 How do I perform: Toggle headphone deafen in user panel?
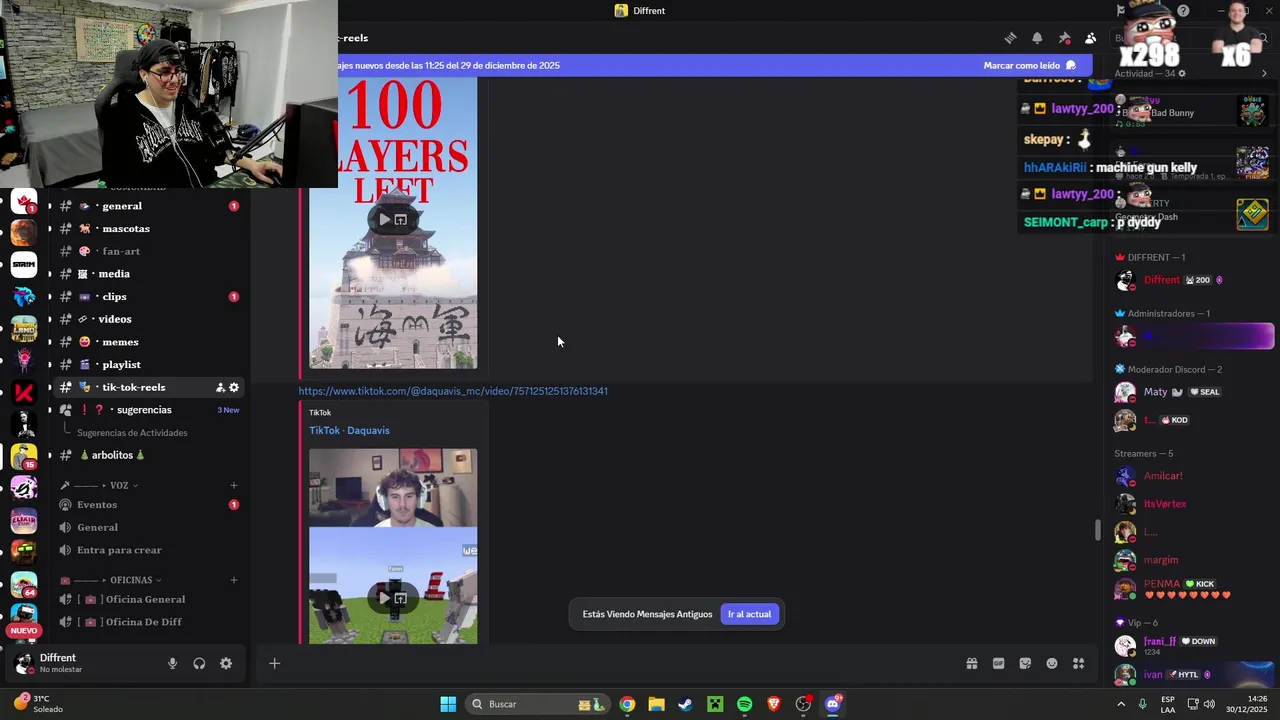[x=199, y=663]
